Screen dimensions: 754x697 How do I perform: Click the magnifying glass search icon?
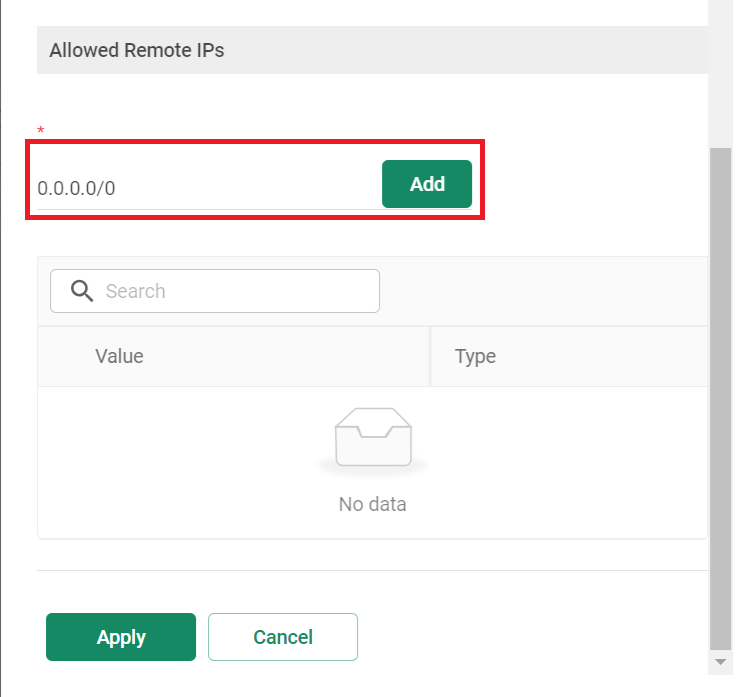[82, 291]
